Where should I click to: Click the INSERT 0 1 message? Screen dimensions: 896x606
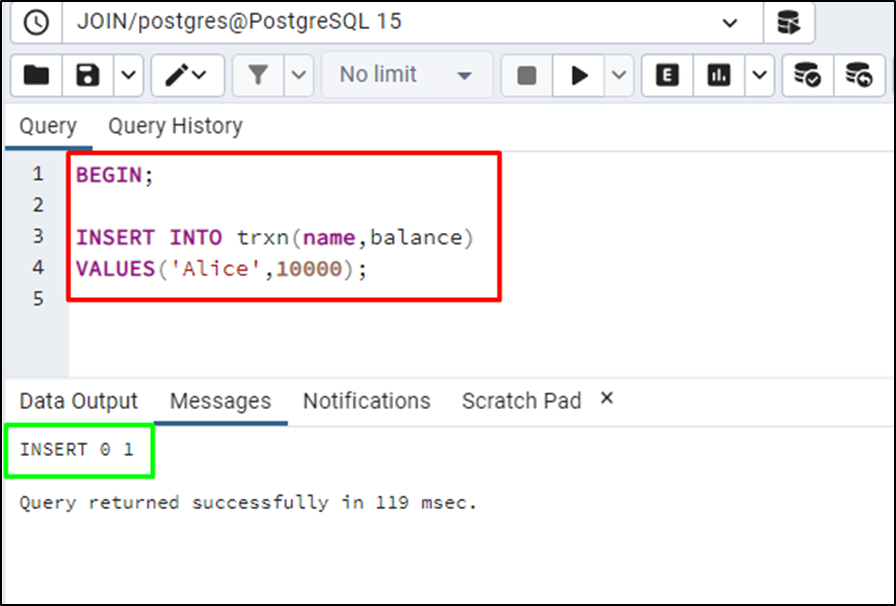[x=77, y=450]
